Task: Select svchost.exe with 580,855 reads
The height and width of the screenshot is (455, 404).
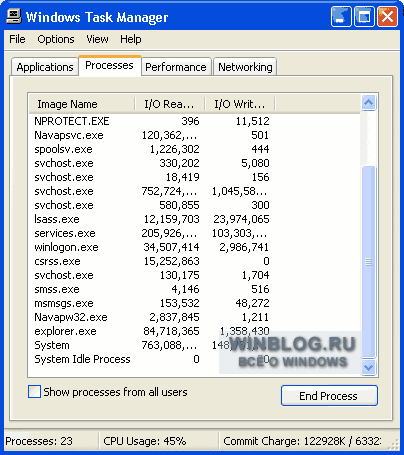Action: [152, 205]
